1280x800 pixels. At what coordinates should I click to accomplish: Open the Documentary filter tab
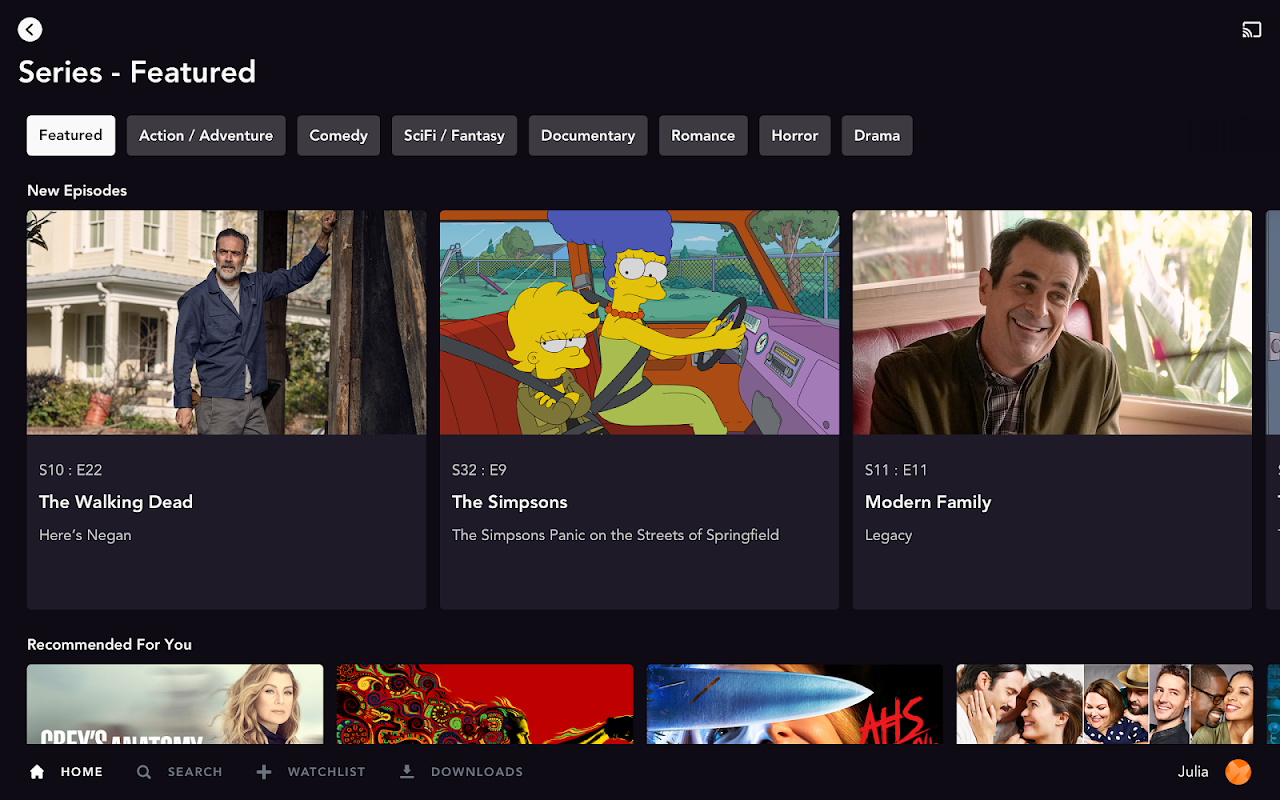(x=588, y=135)
